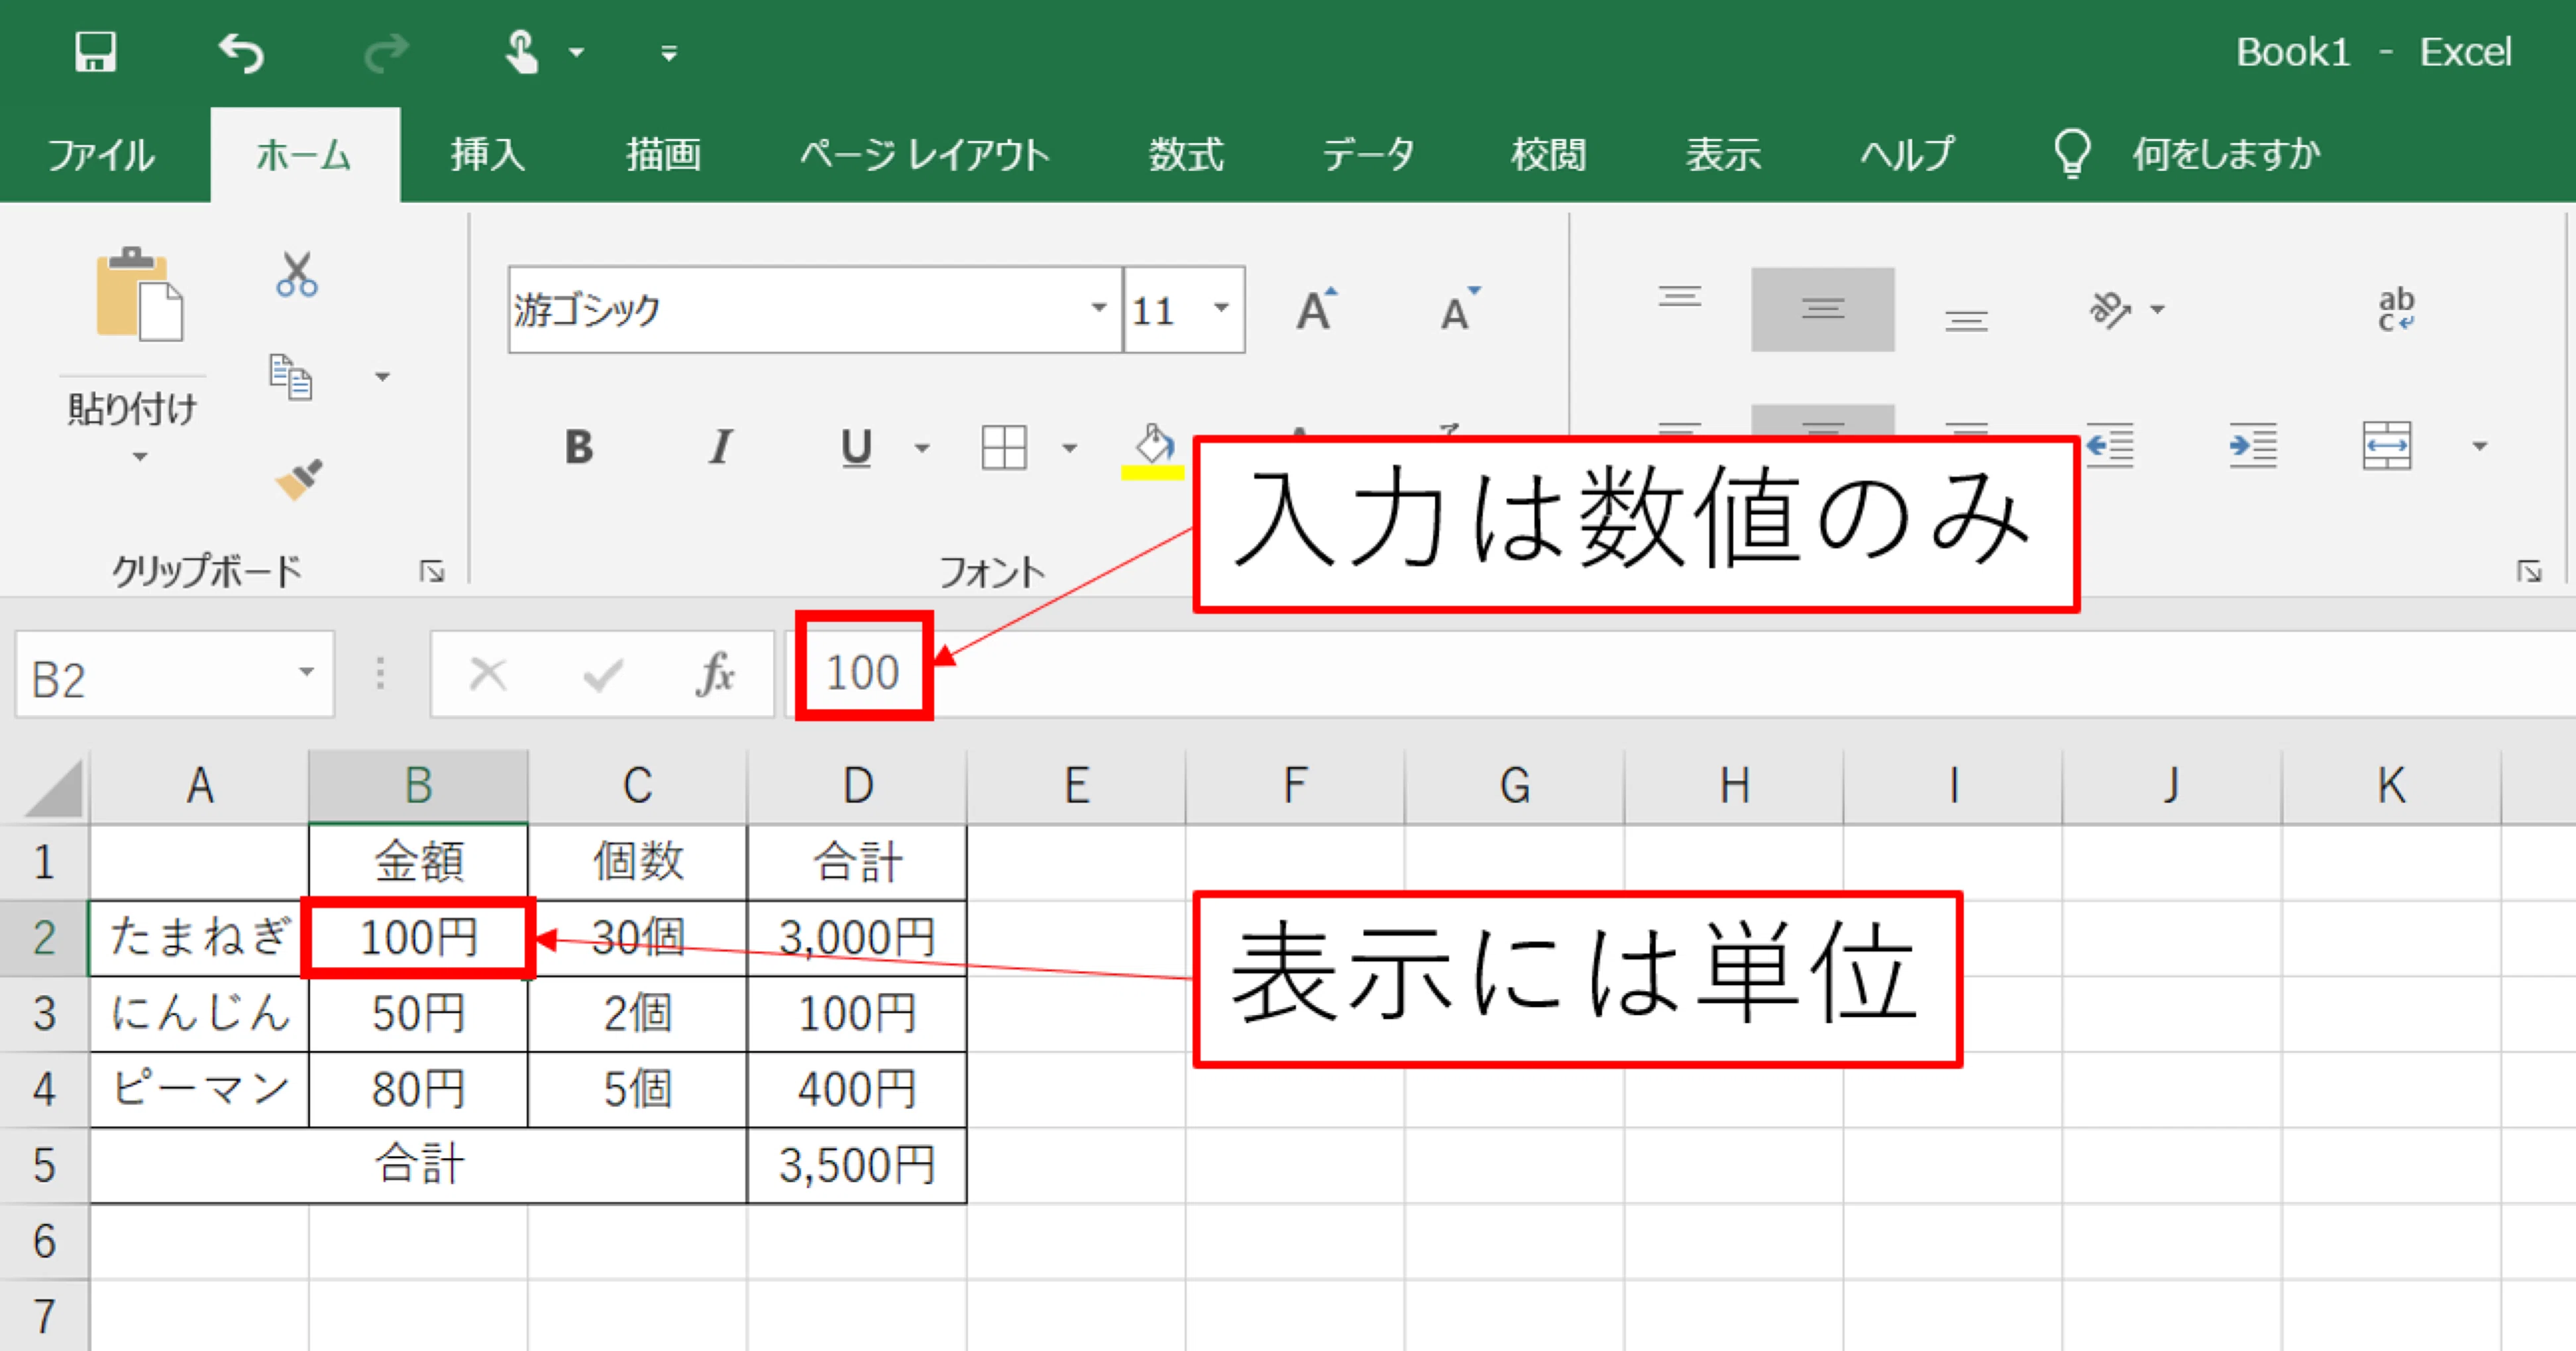Click the Copy icon

tap(291, 377)
